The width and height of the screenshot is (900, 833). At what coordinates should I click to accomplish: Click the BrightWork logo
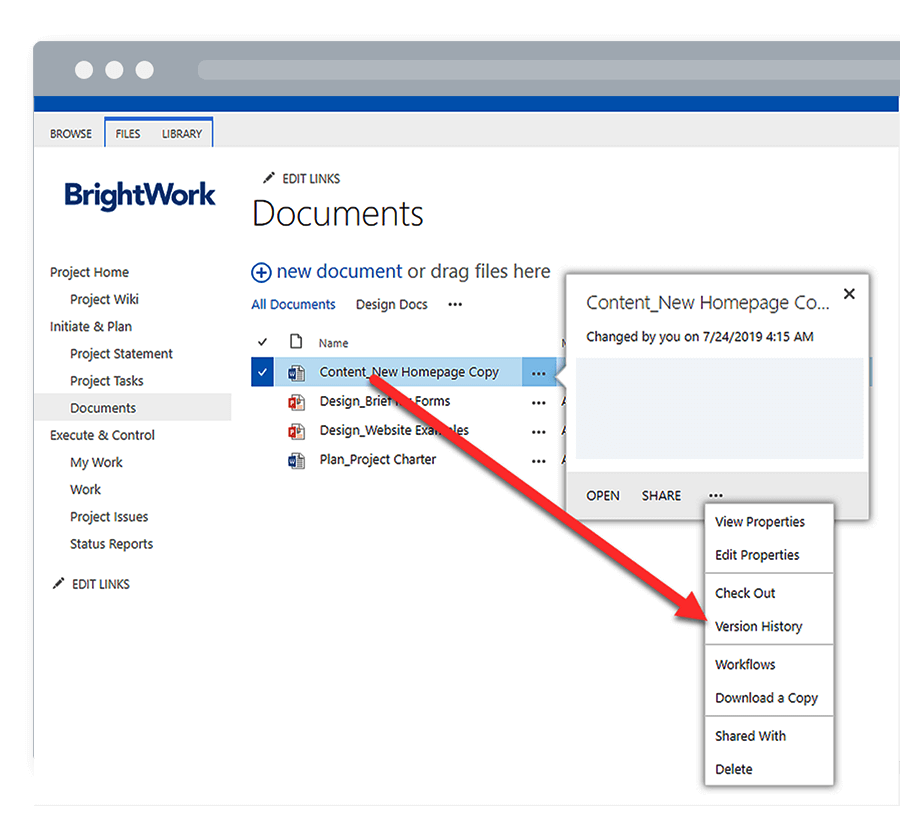coord(140,195)
